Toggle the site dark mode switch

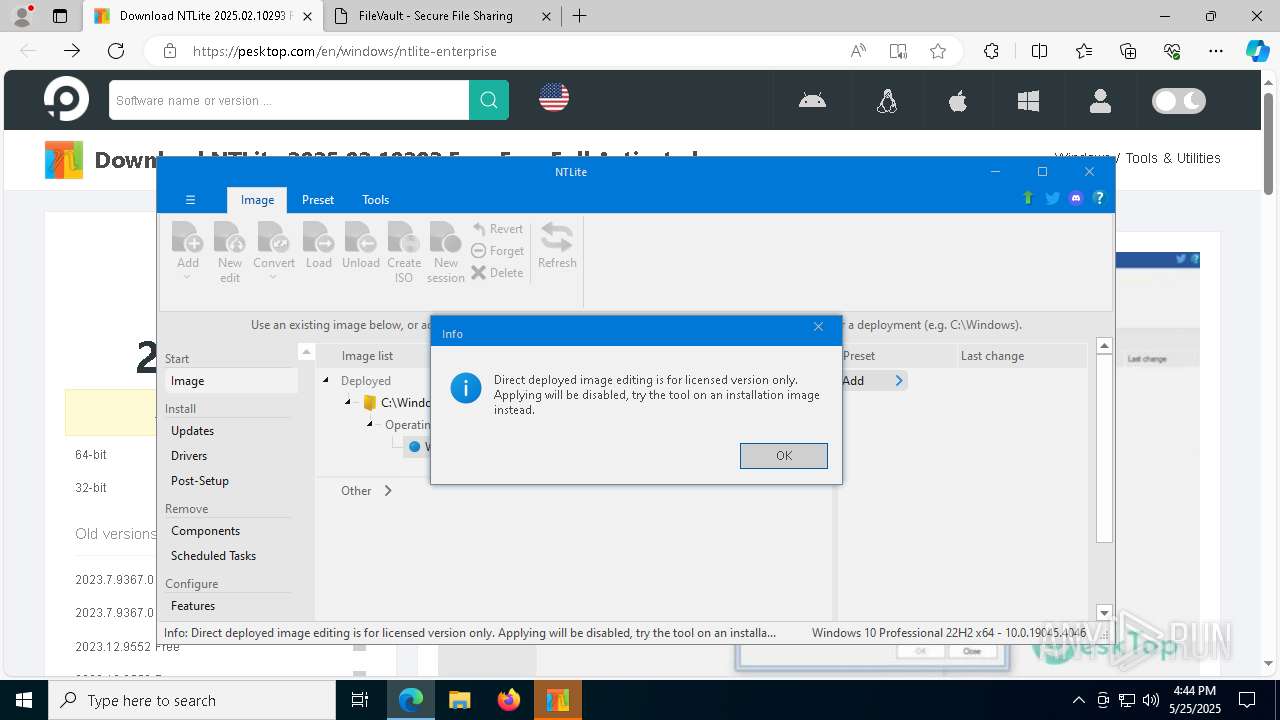coord(1179,100)
